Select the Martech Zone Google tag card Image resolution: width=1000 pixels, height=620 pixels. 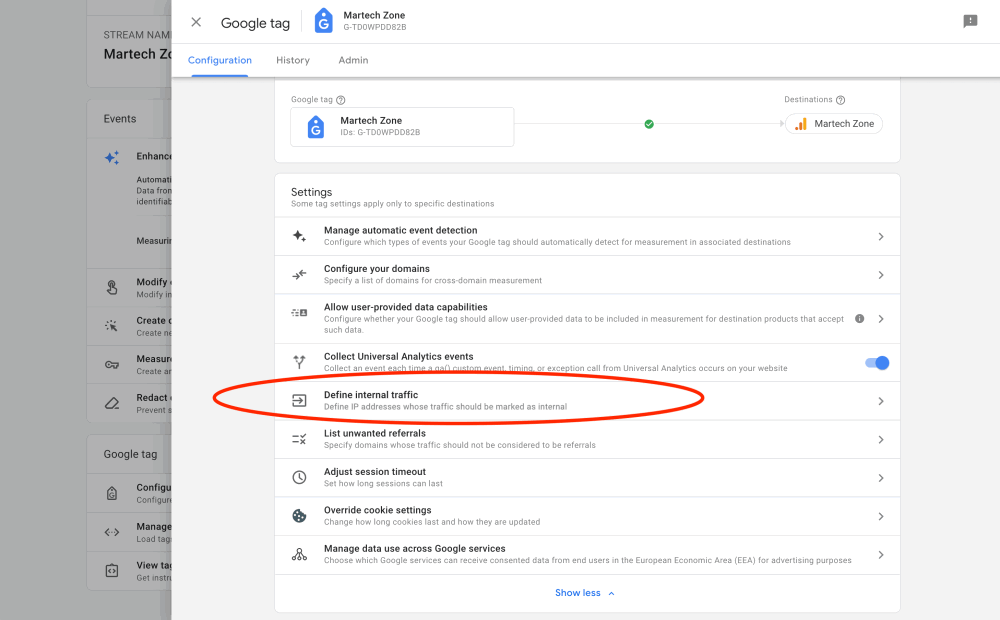point(402,126)
